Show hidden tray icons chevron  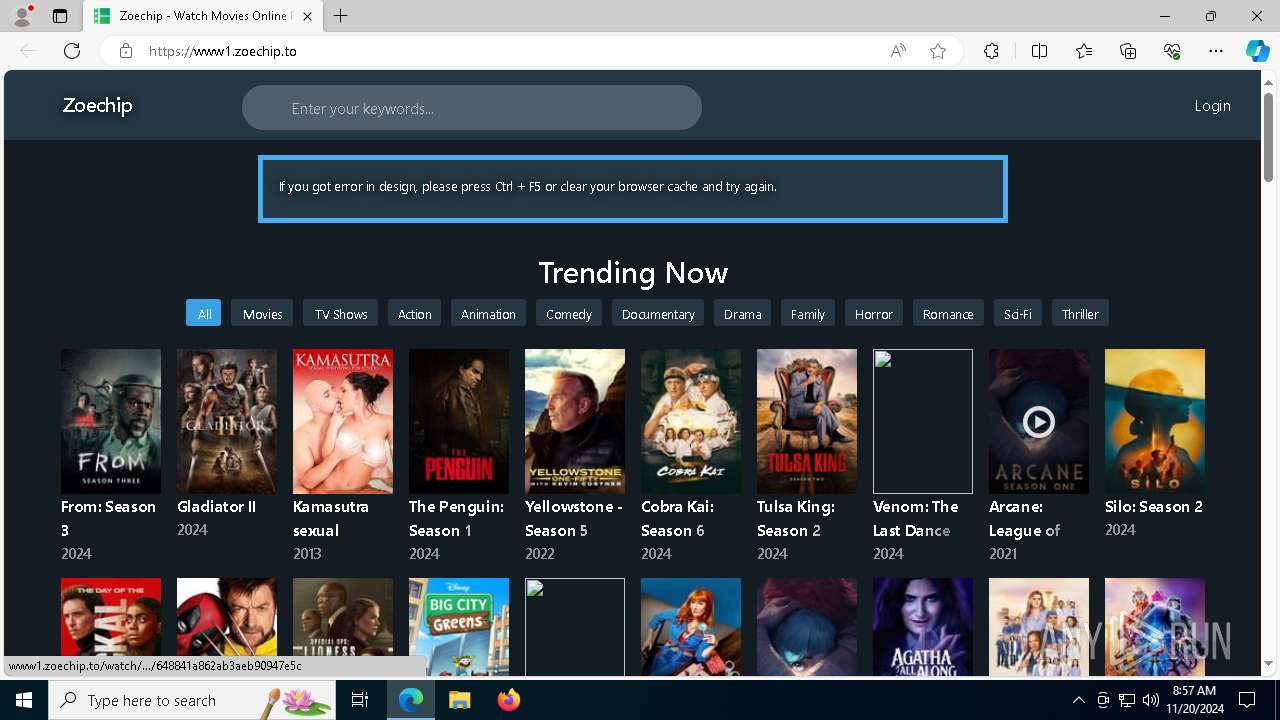tap(1078, 700)
